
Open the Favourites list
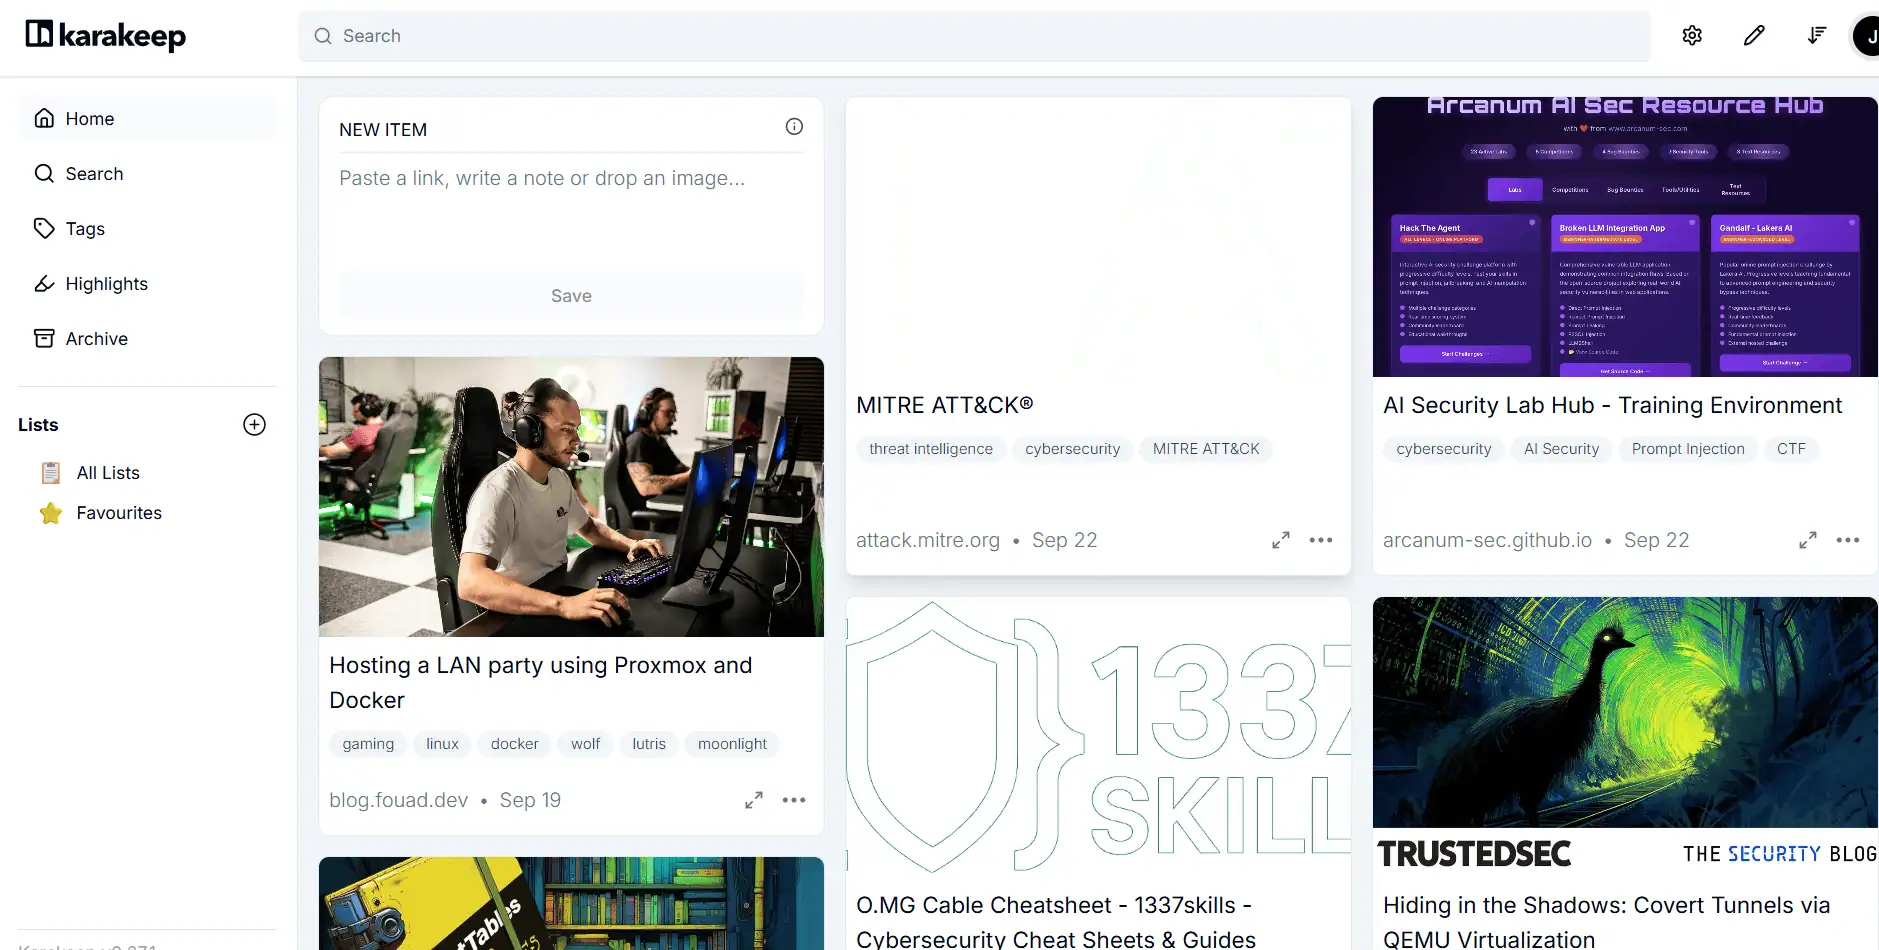pos(119,513)
